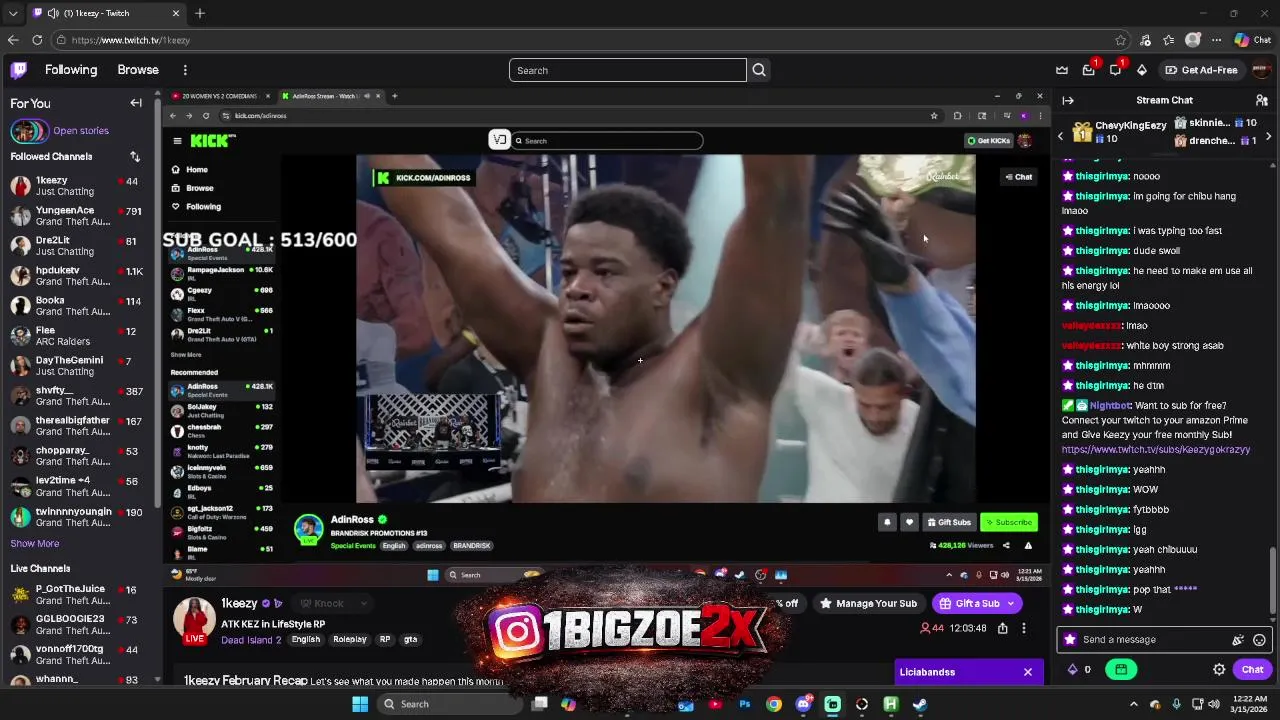Collapse the stream chat panel
The height and width of the screenshot is (720, 1280).
point(1068,100)
